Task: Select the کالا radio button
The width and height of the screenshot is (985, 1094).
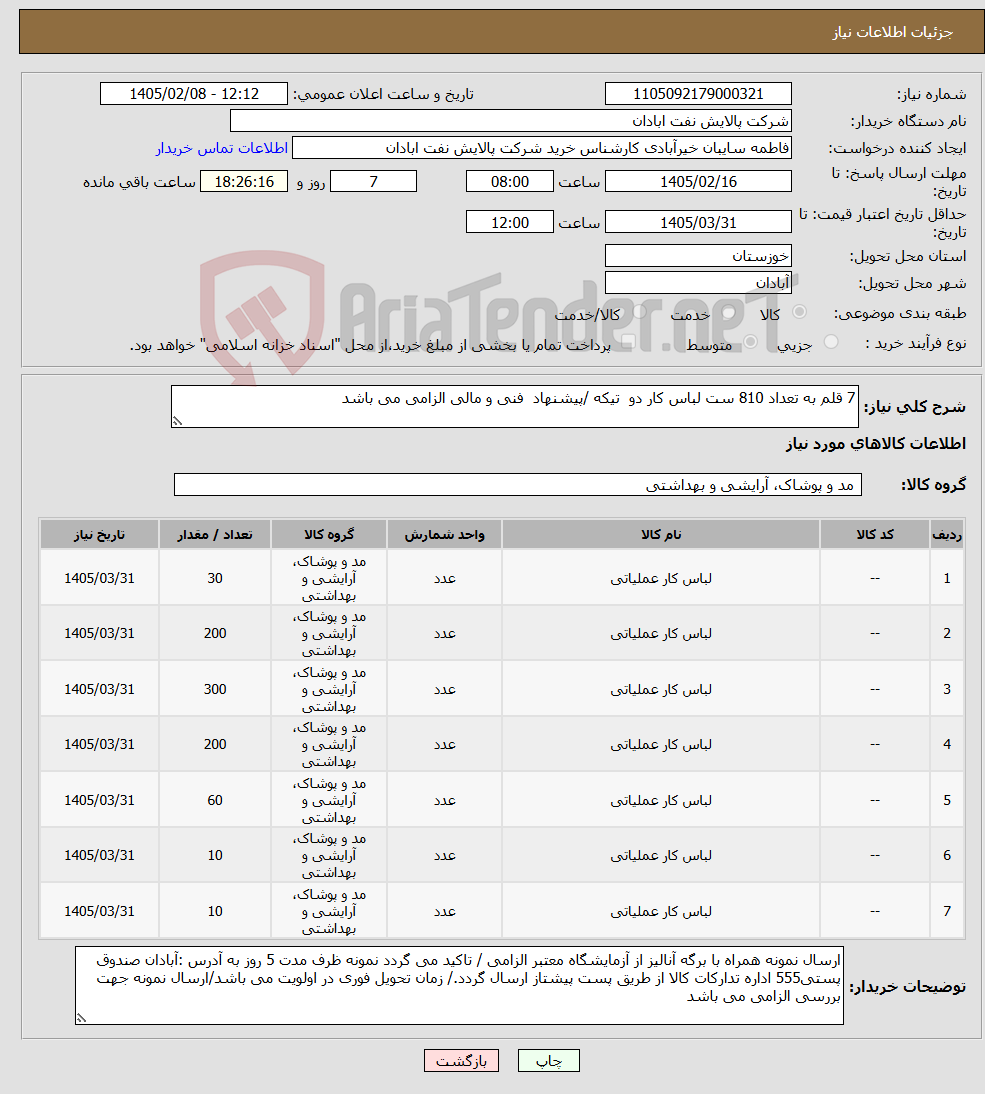Action: pos(799,312)
